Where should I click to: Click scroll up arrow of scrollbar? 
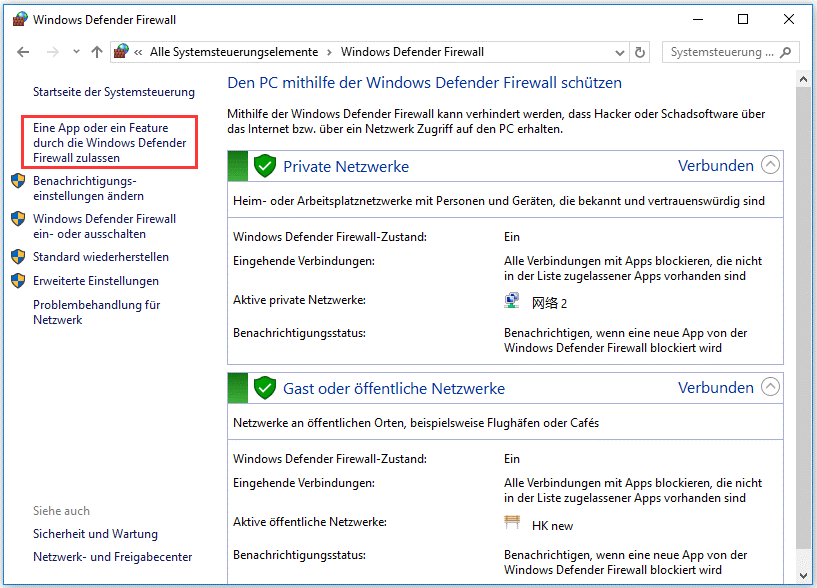click(x=803, y=80)
